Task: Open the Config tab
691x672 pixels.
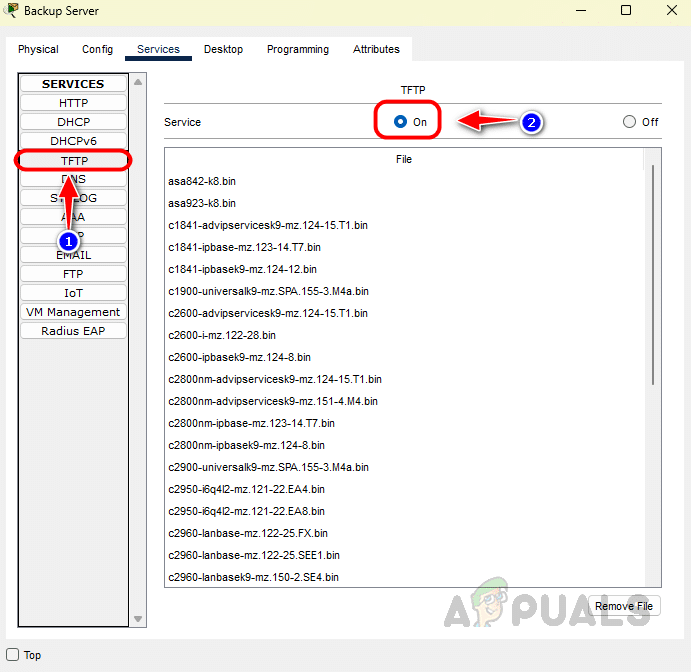Action: [97, 49]
